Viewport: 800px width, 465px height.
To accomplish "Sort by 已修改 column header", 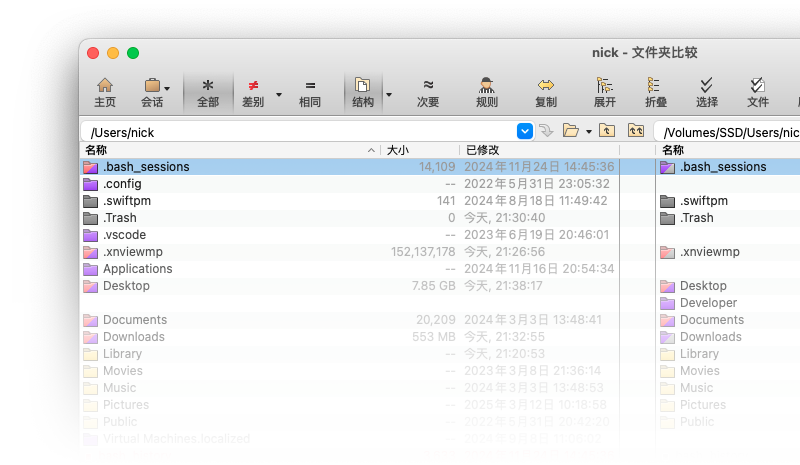I will pyautogui.click(x=482, y=150).
